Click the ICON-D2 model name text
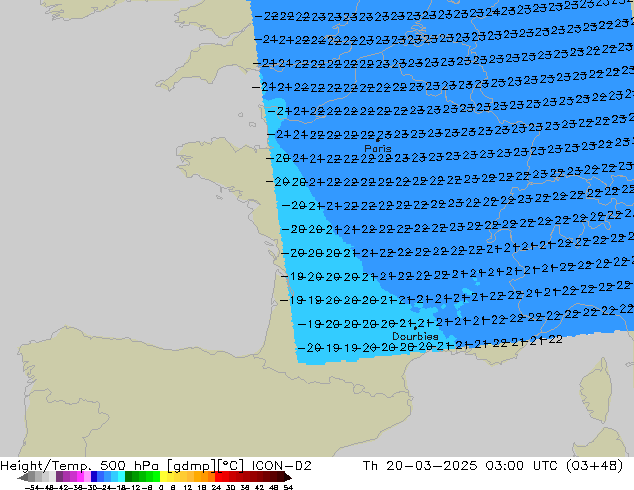Viewport: 634px width, 490px height. (281, 466)
